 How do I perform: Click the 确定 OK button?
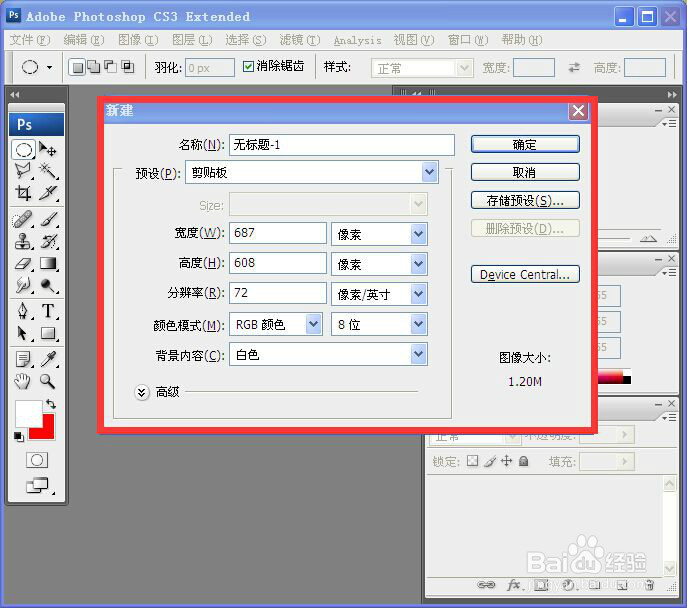[525, 144]
